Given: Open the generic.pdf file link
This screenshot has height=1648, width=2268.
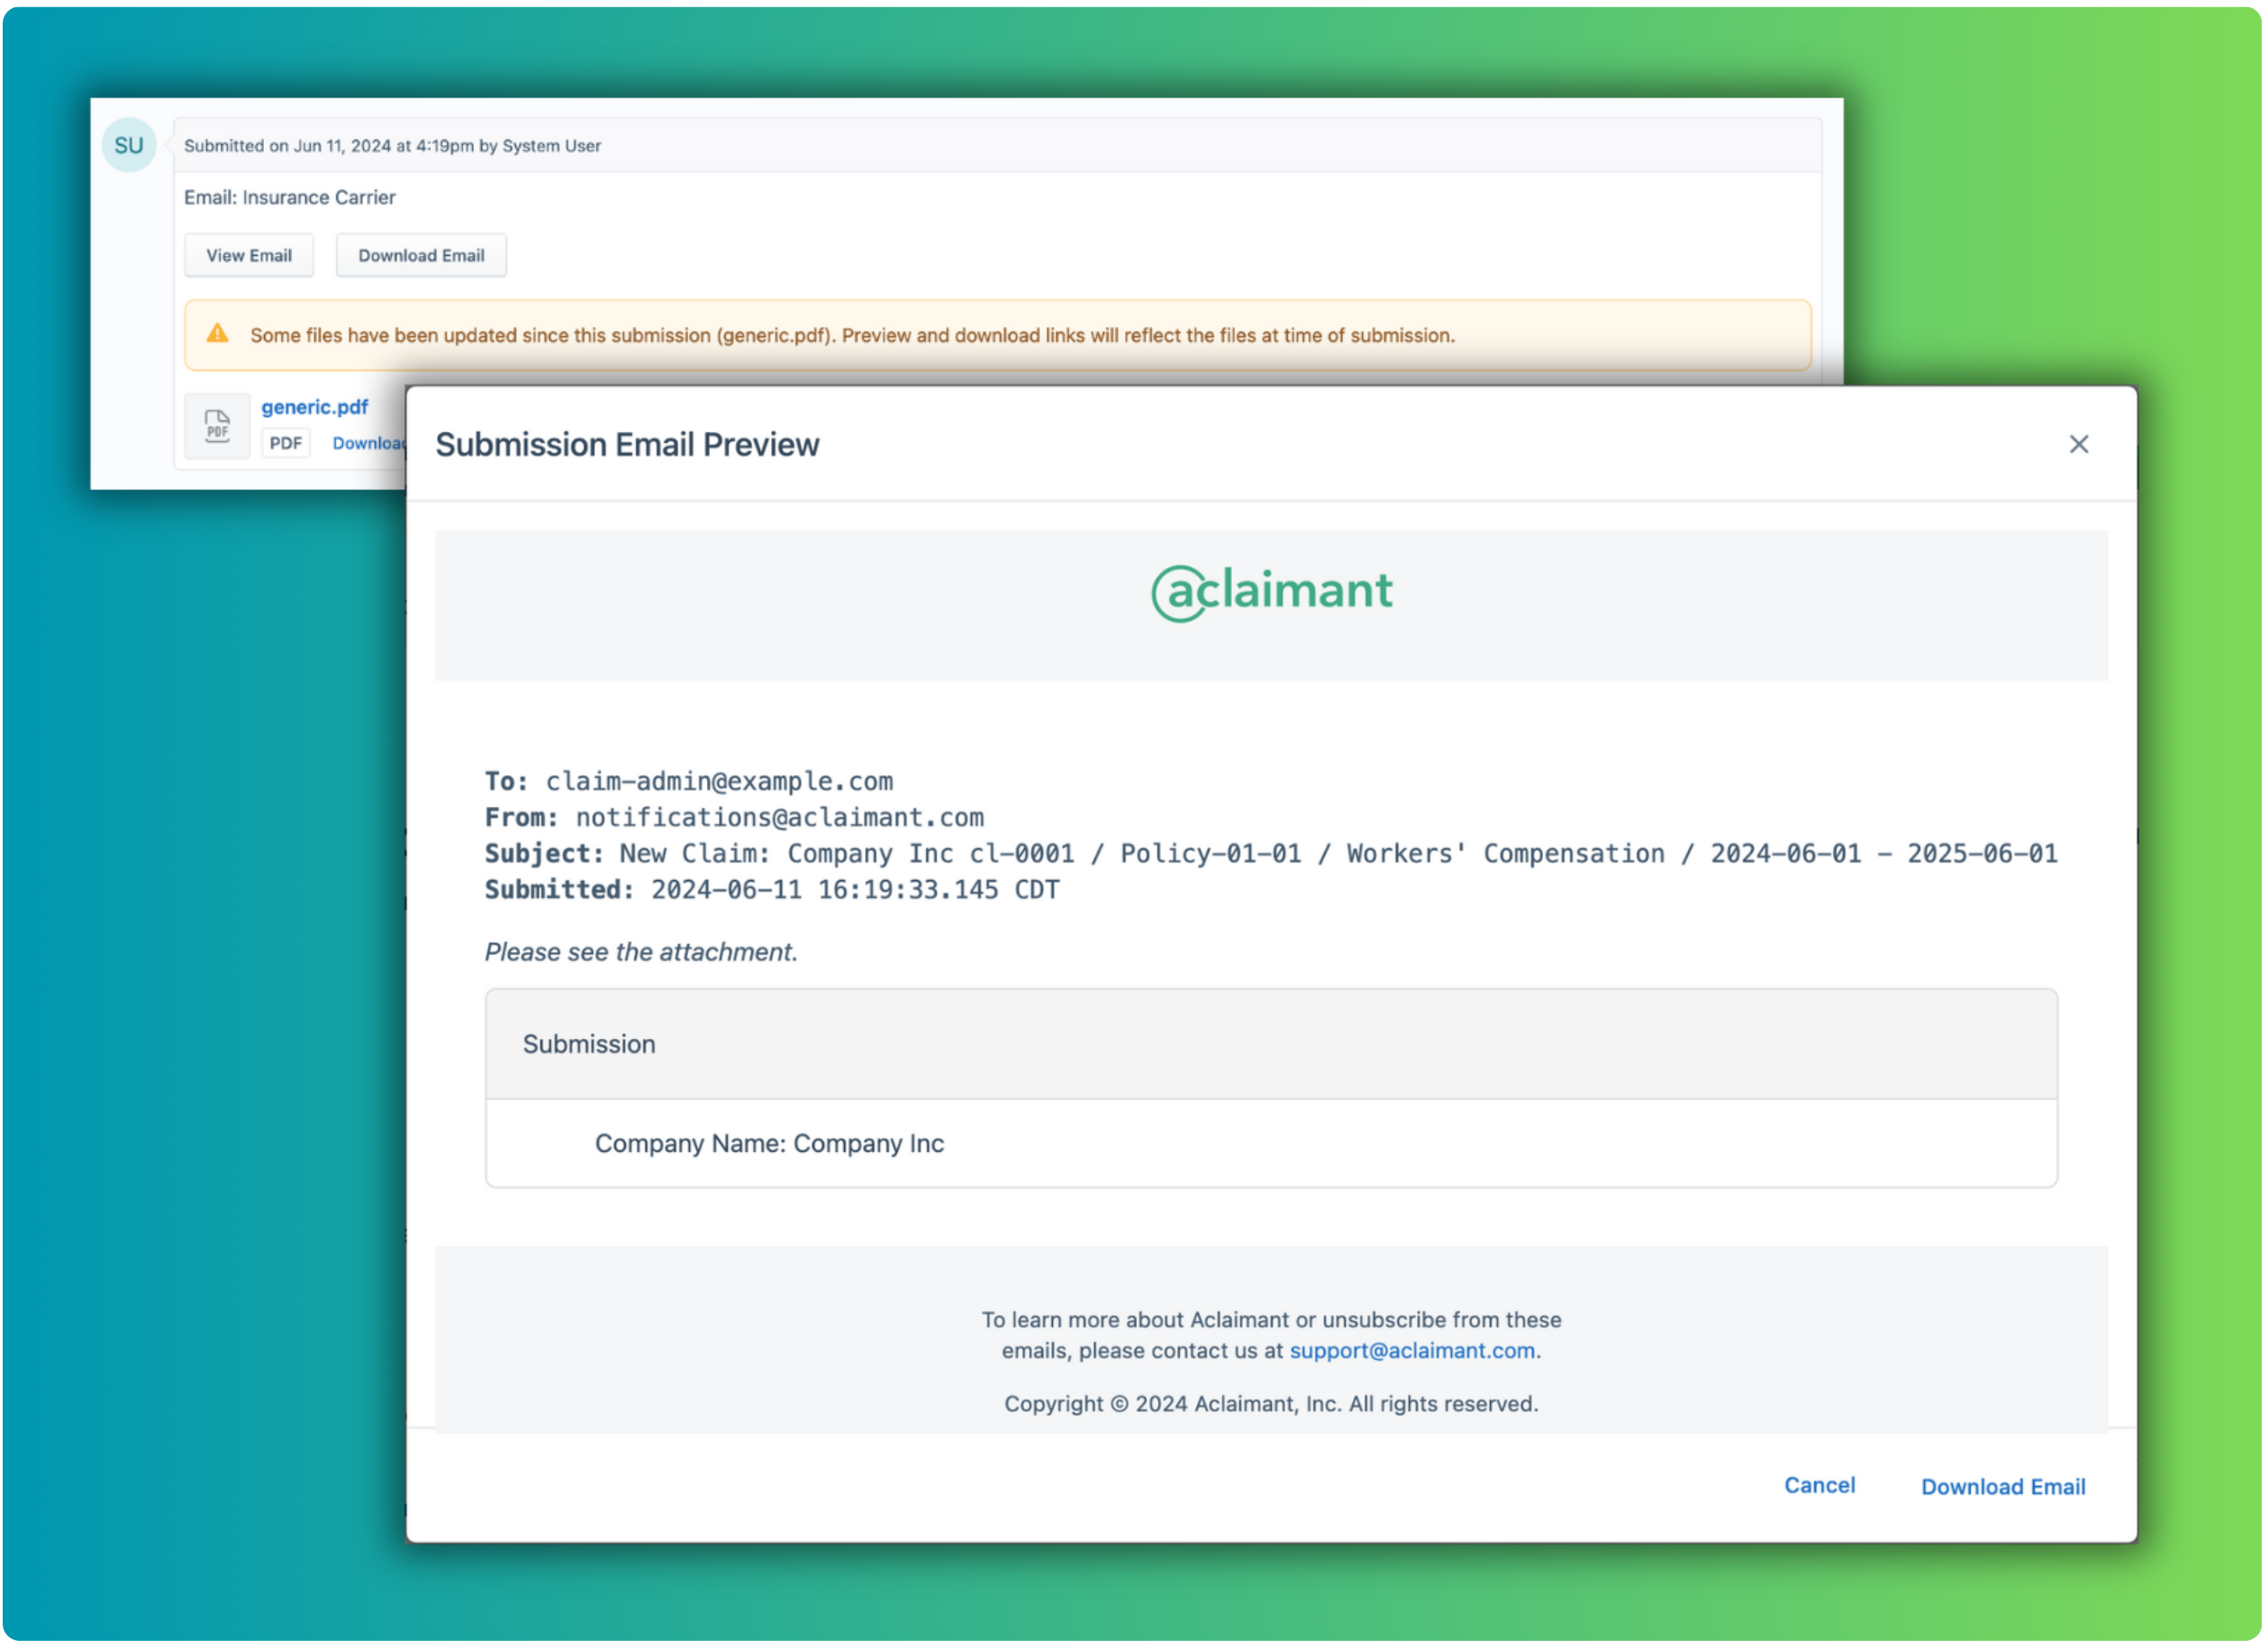Looking at the screenshot, I should tap(314, 407).
